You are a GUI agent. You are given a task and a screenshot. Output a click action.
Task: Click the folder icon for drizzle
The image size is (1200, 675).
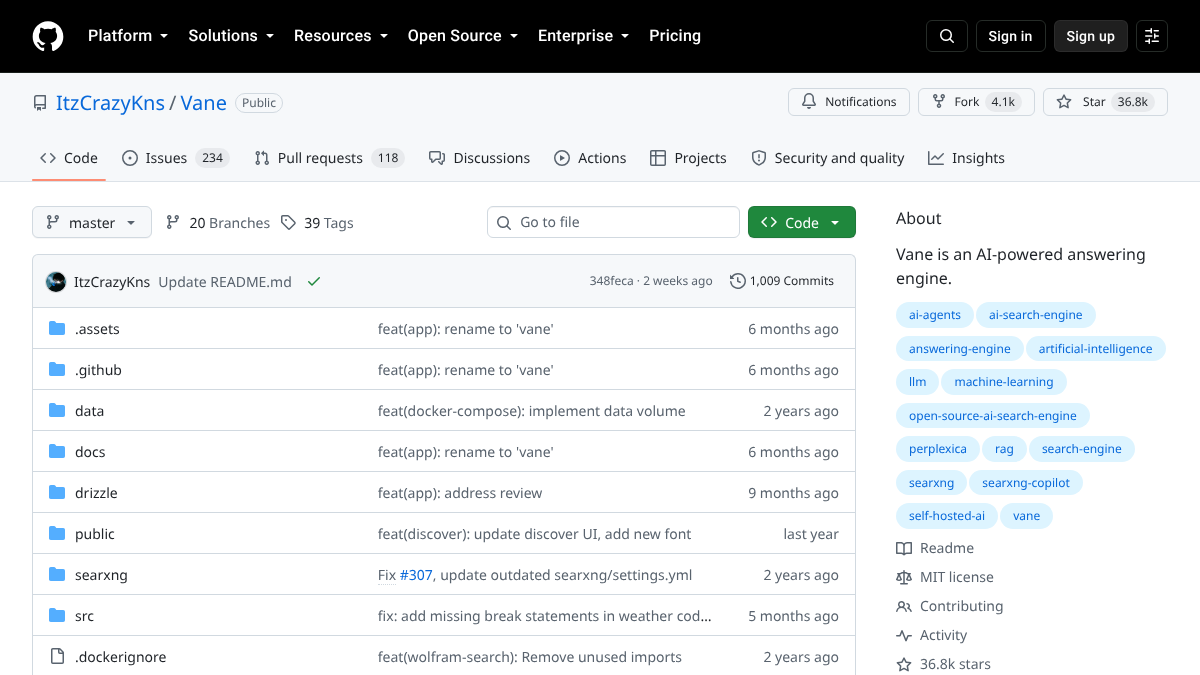click(x=57, y=493)
